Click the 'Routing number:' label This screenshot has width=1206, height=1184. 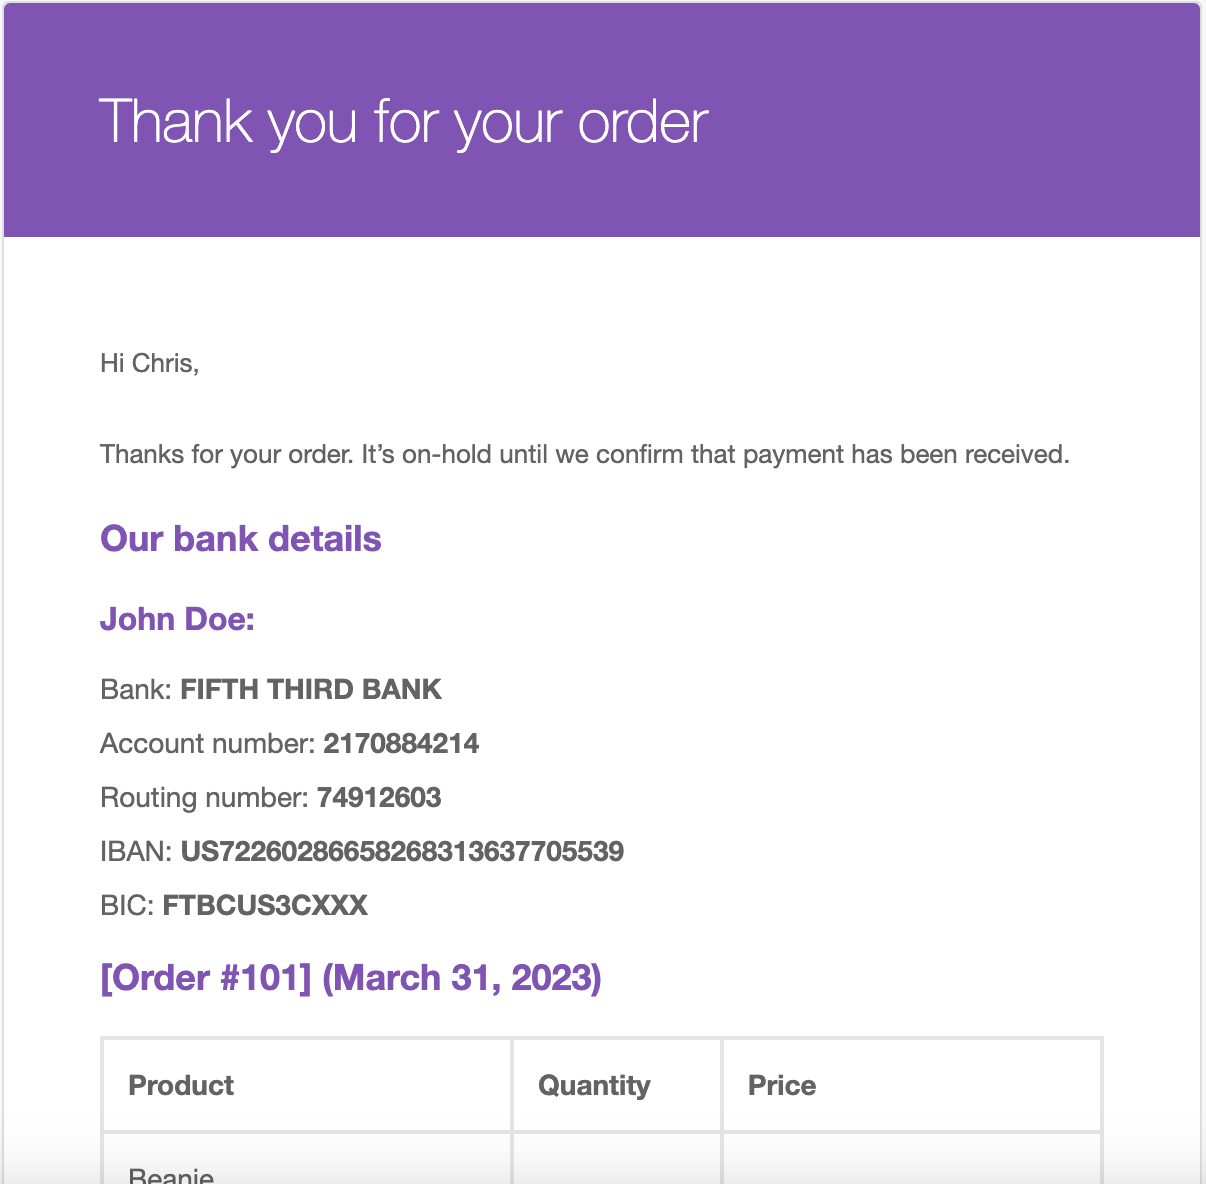coord(205,798)
